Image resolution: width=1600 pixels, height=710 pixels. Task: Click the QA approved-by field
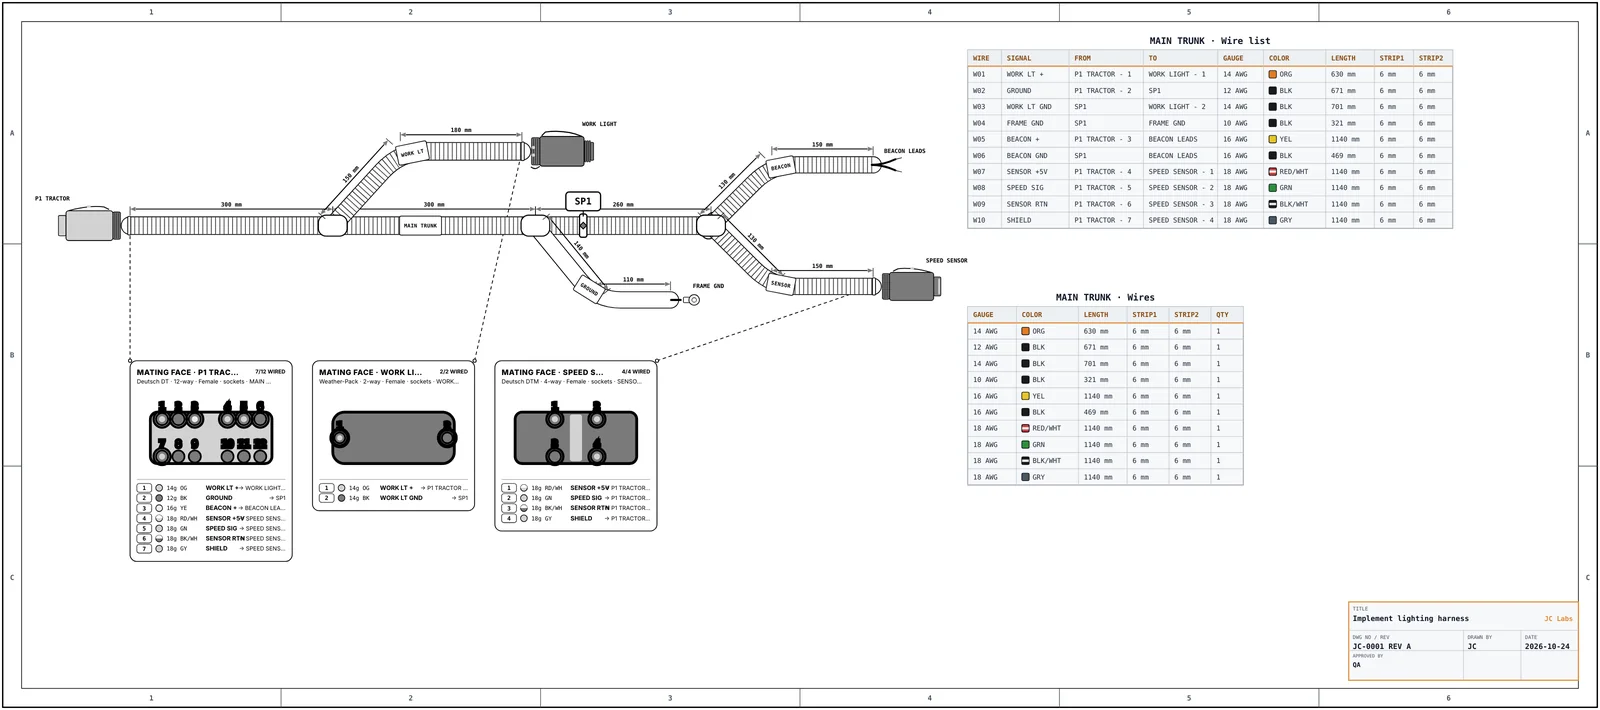1357,665
